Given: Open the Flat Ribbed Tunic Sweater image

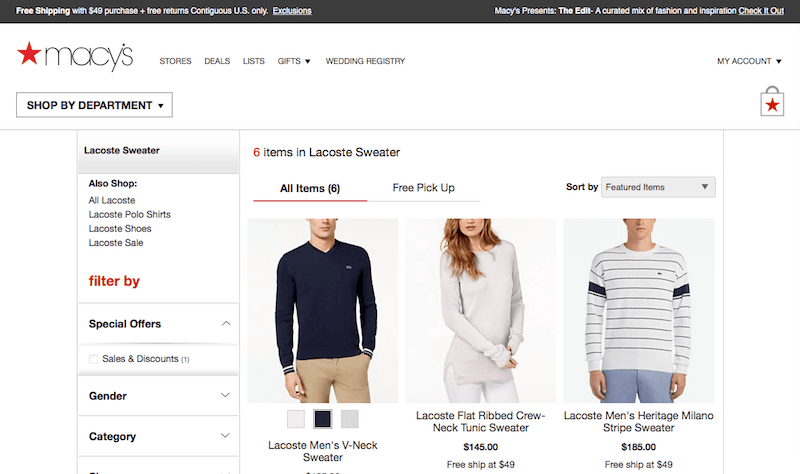Looking at the screenshot, I should tap(481, 311).
